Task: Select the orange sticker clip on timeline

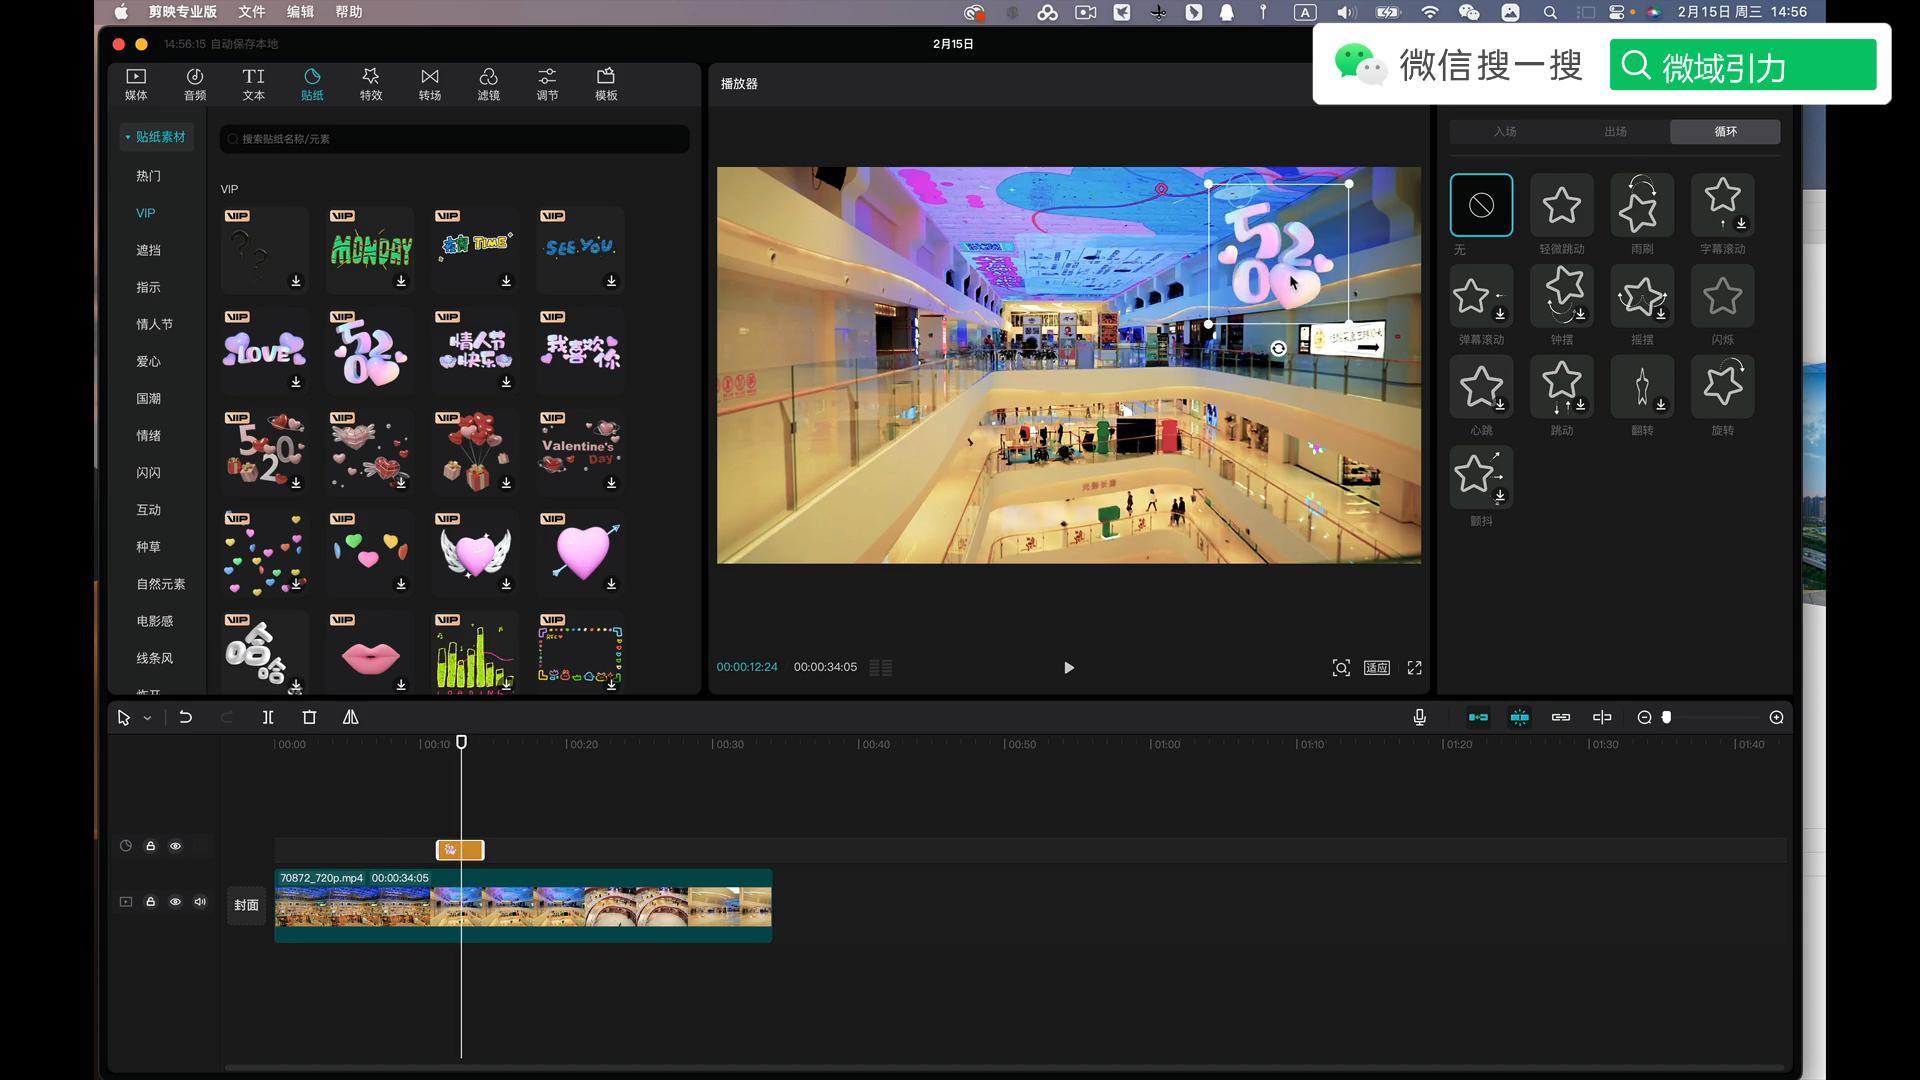Action: (460, 850)
